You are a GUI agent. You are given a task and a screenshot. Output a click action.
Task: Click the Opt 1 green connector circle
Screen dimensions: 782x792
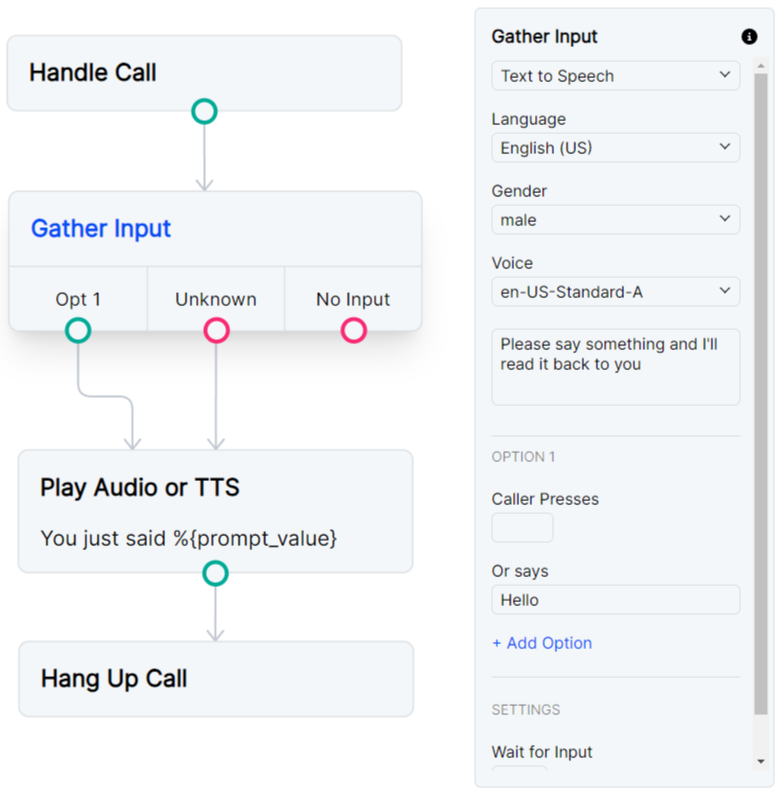[78, 330]
